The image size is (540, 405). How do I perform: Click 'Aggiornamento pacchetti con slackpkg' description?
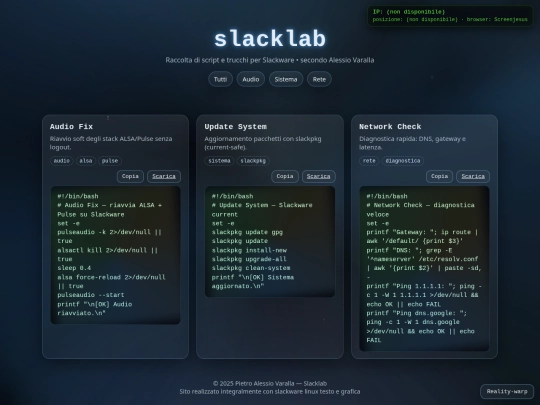(263, 143)
